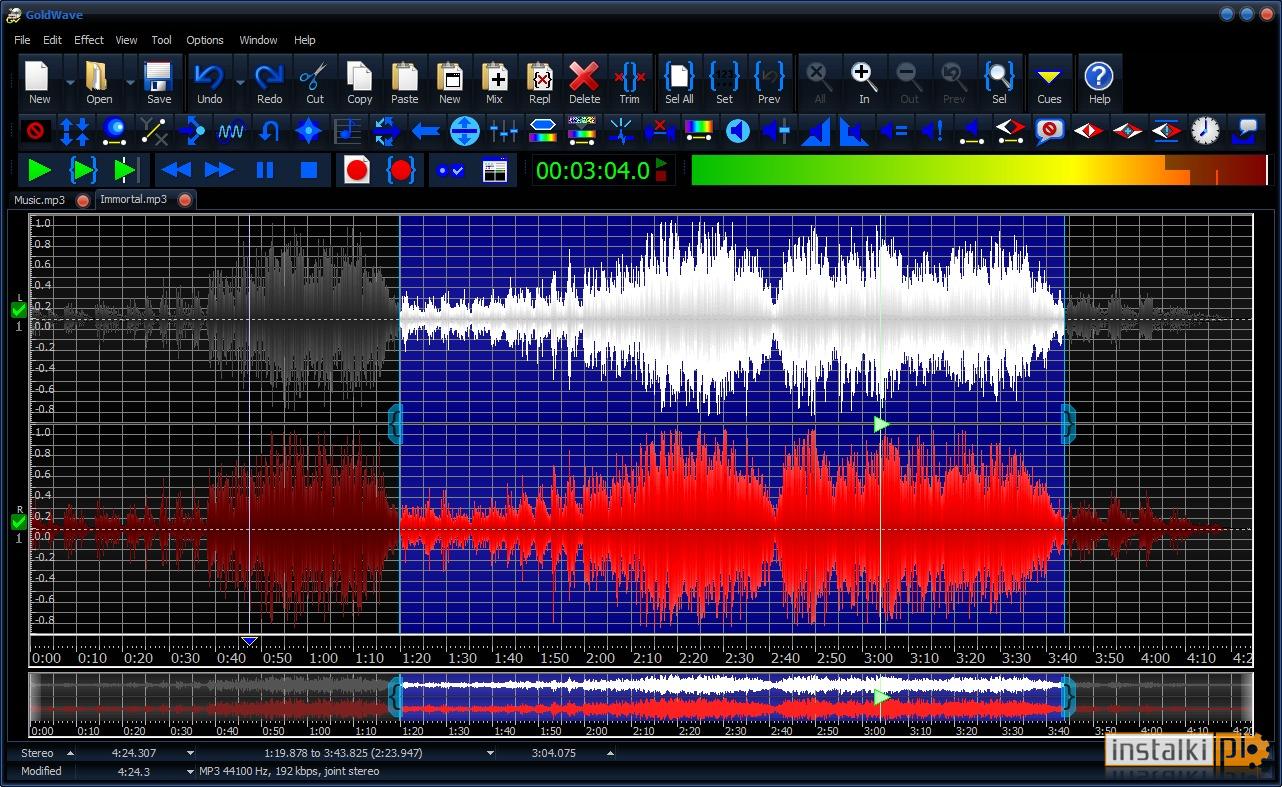Click the Rewind double-arrow button
Screen dimensions: 1282x787
coord(176,170)
